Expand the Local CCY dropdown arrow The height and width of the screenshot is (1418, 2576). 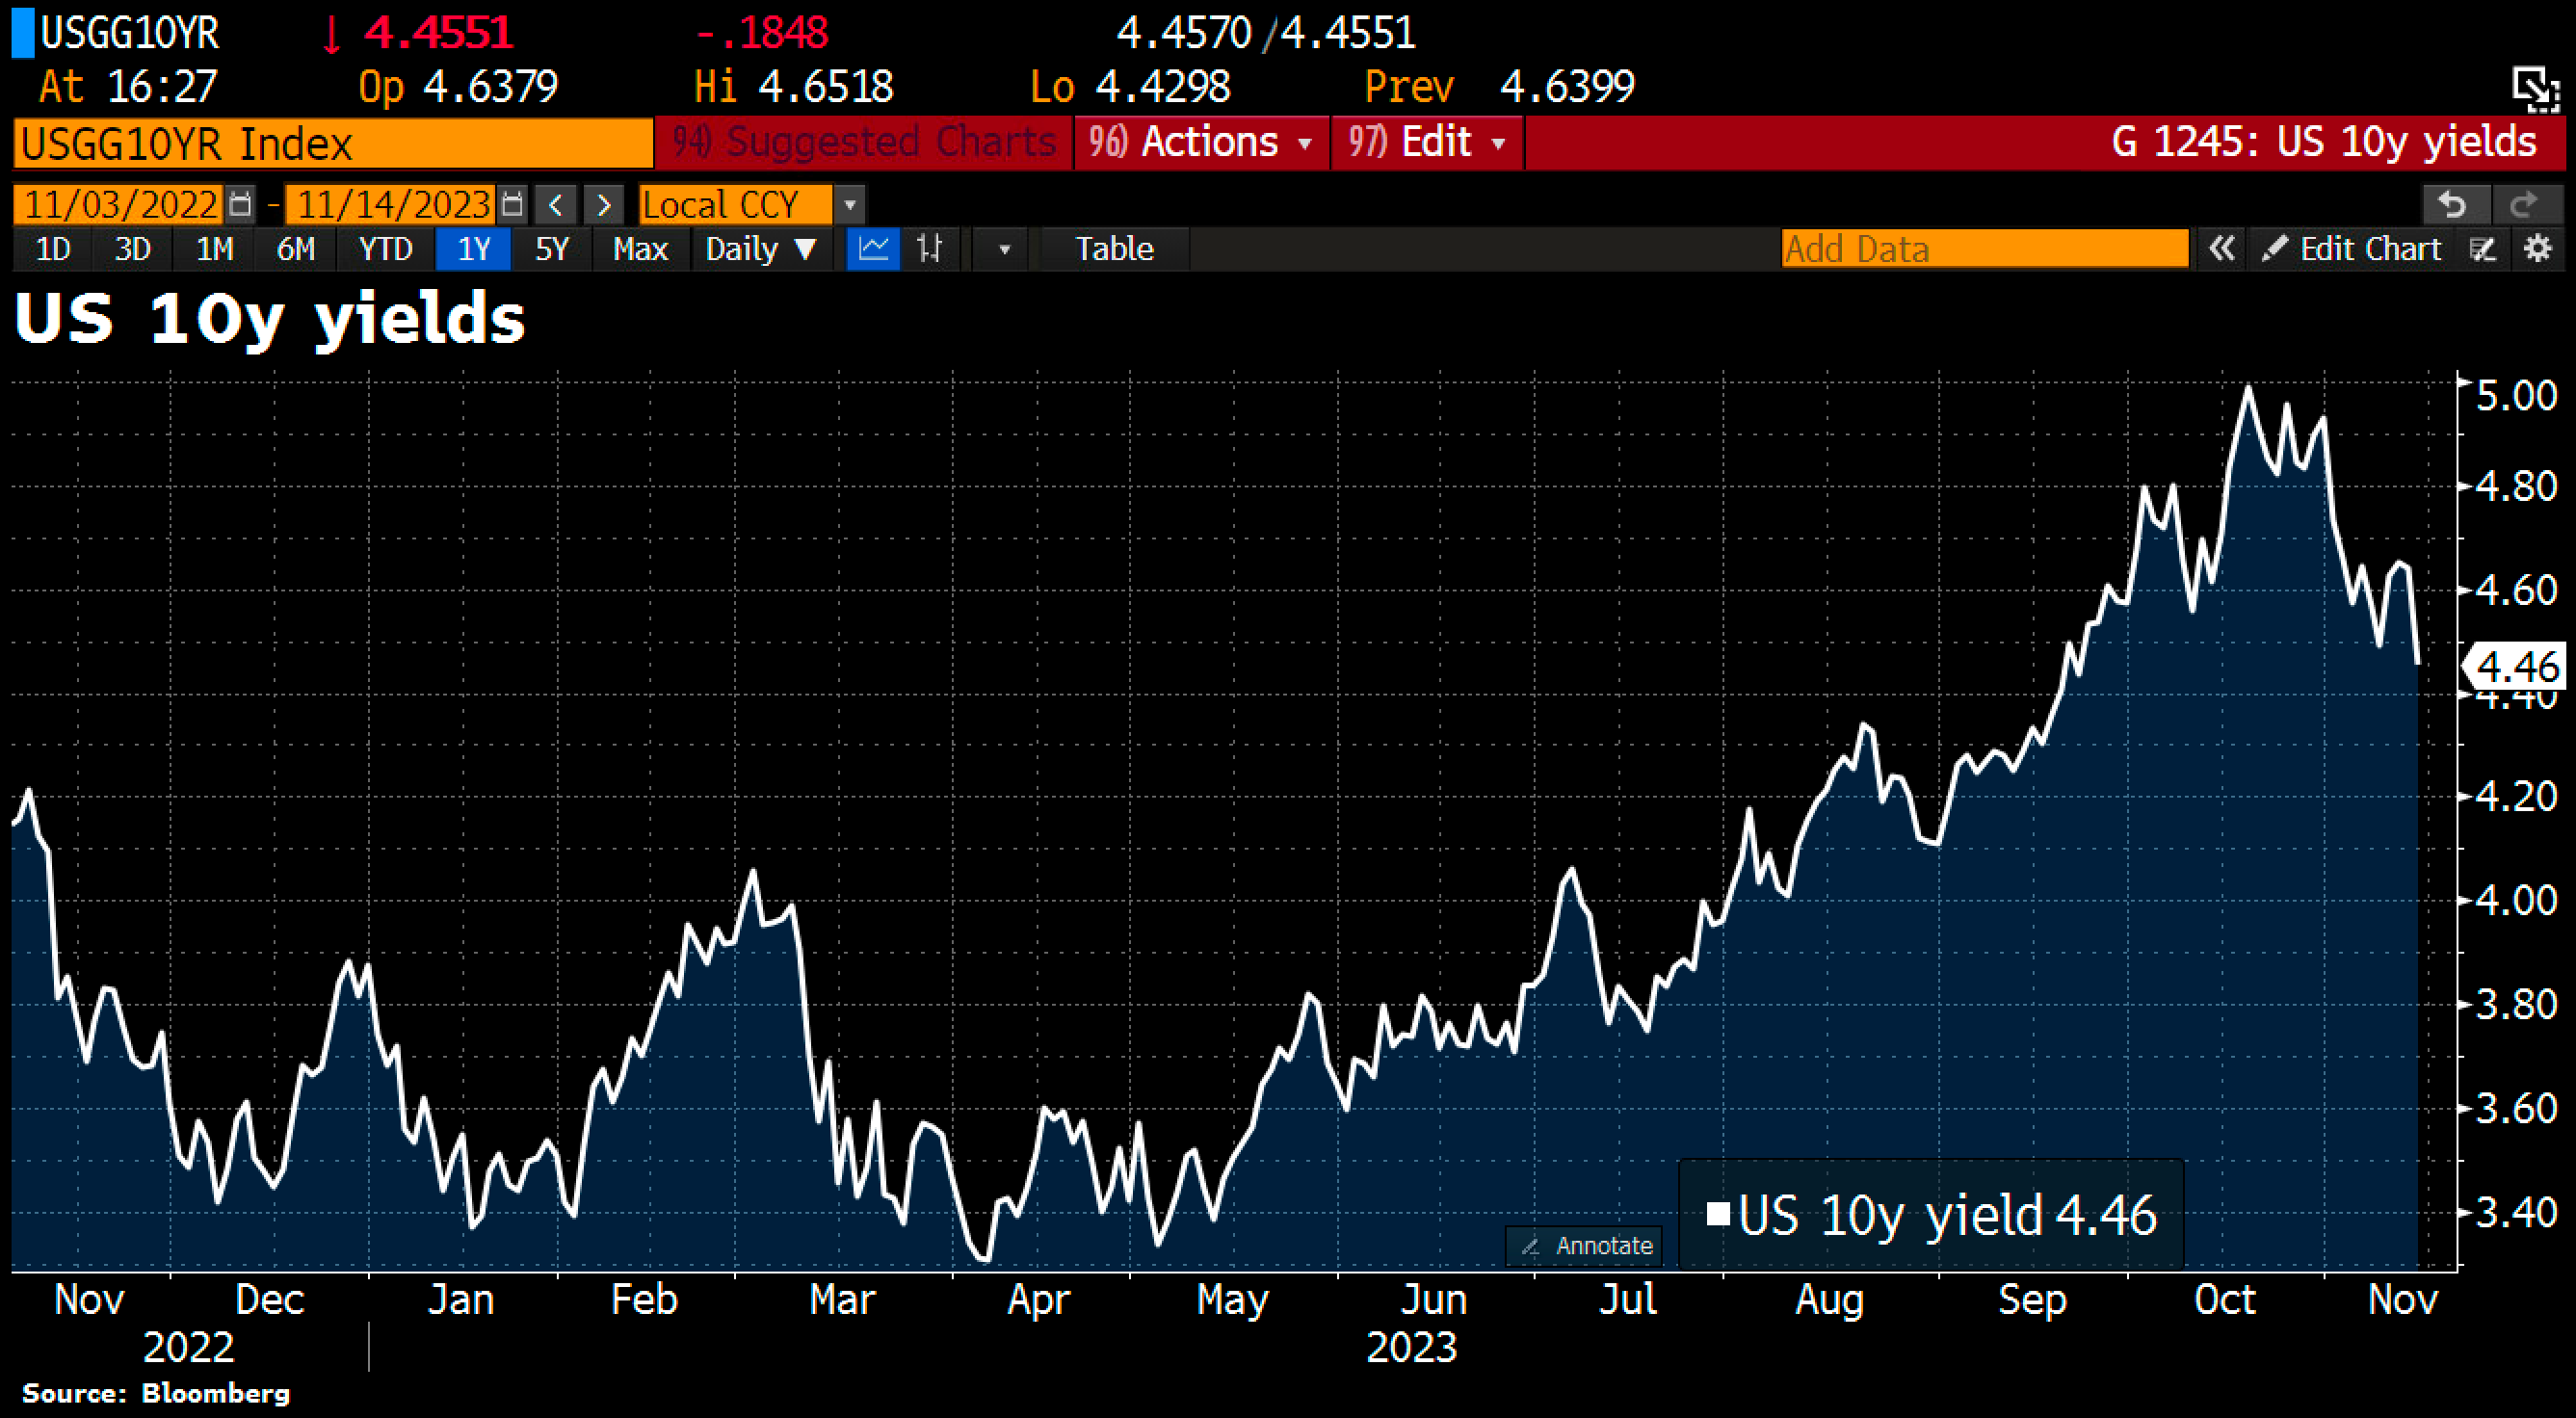pos(850,205)
